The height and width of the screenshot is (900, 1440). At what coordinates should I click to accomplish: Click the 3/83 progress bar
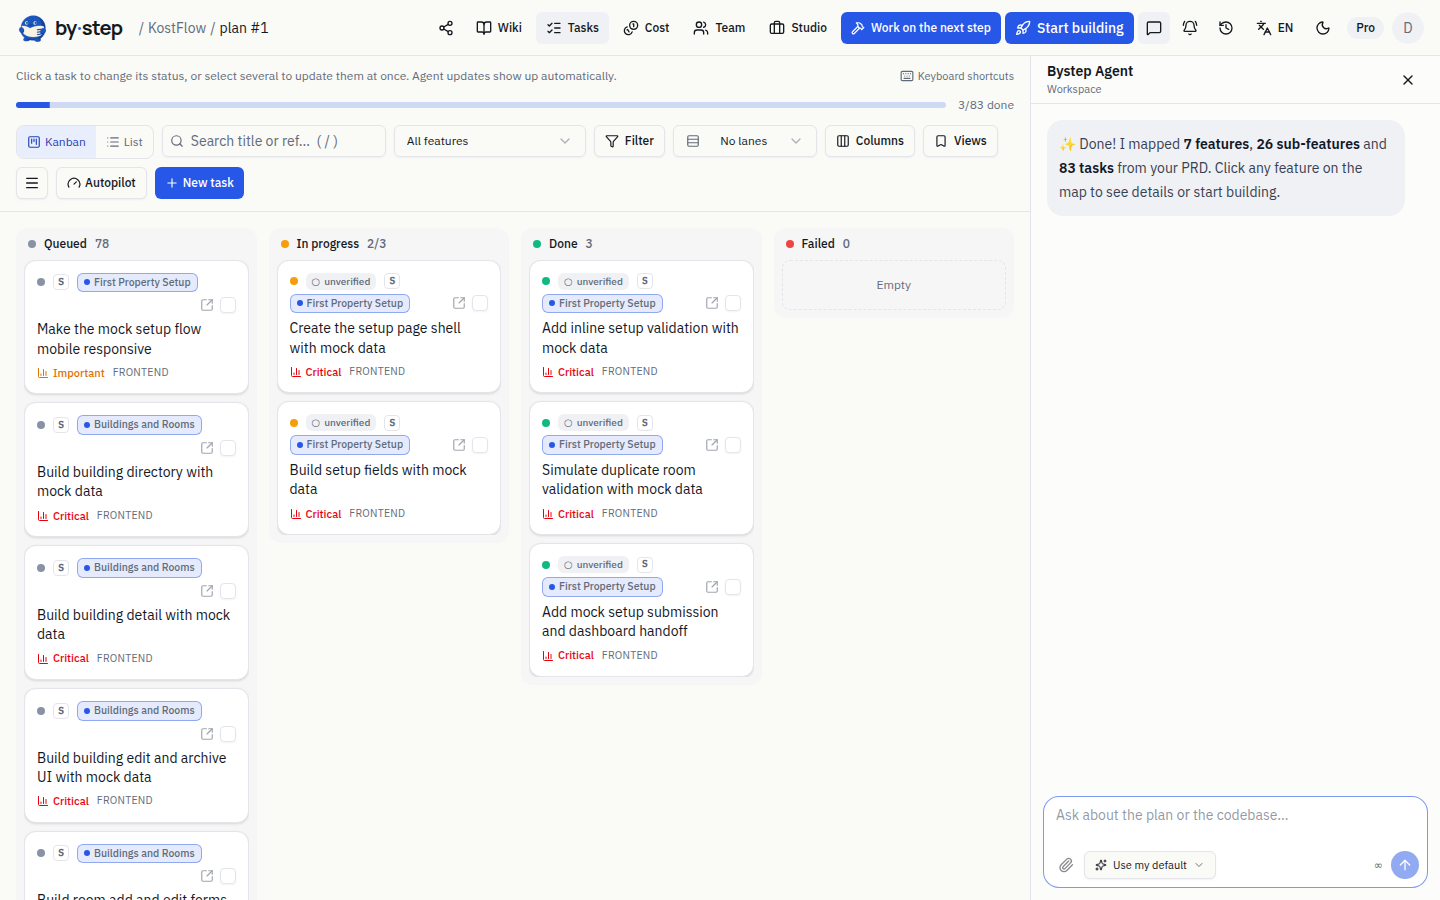pos(481,105)
